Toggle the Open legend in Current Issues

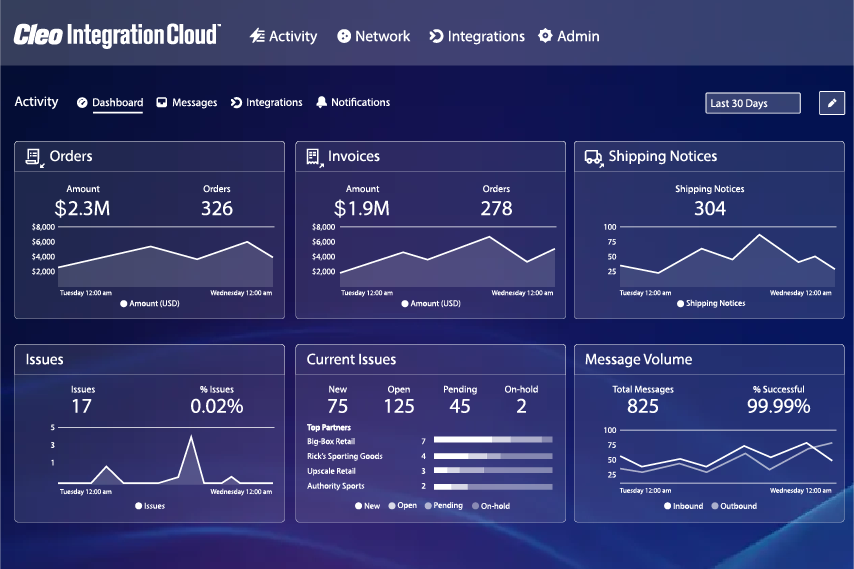coord(402,506)
